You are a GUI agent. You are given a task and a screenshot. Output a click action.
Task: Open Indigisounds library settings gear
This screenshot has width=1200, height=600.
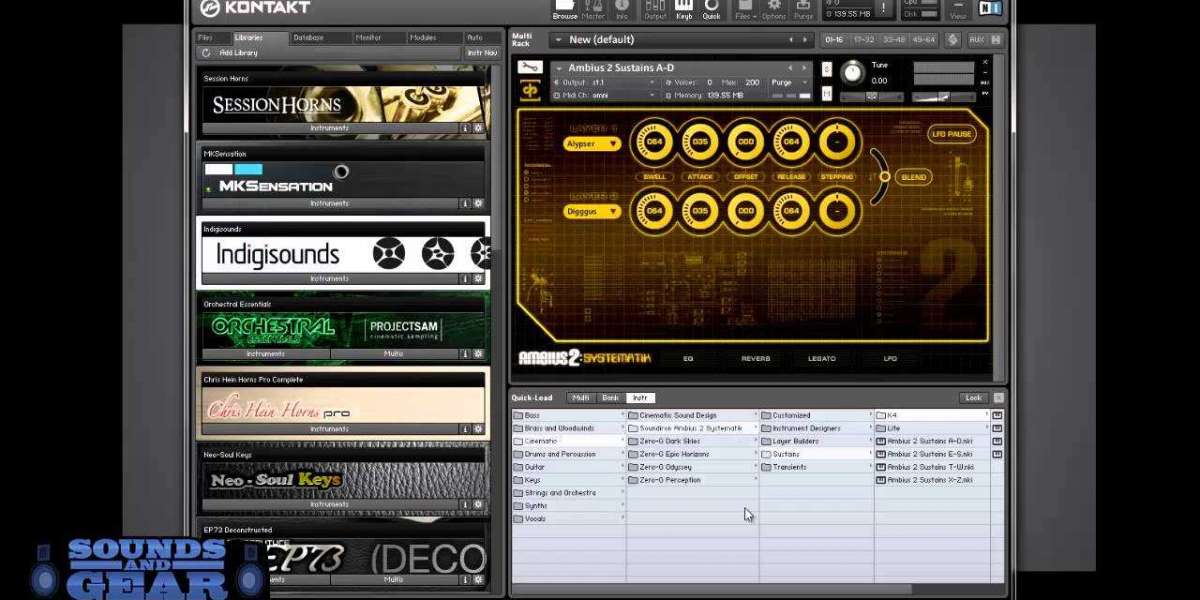pyautogui.click(x=478, y=278)
